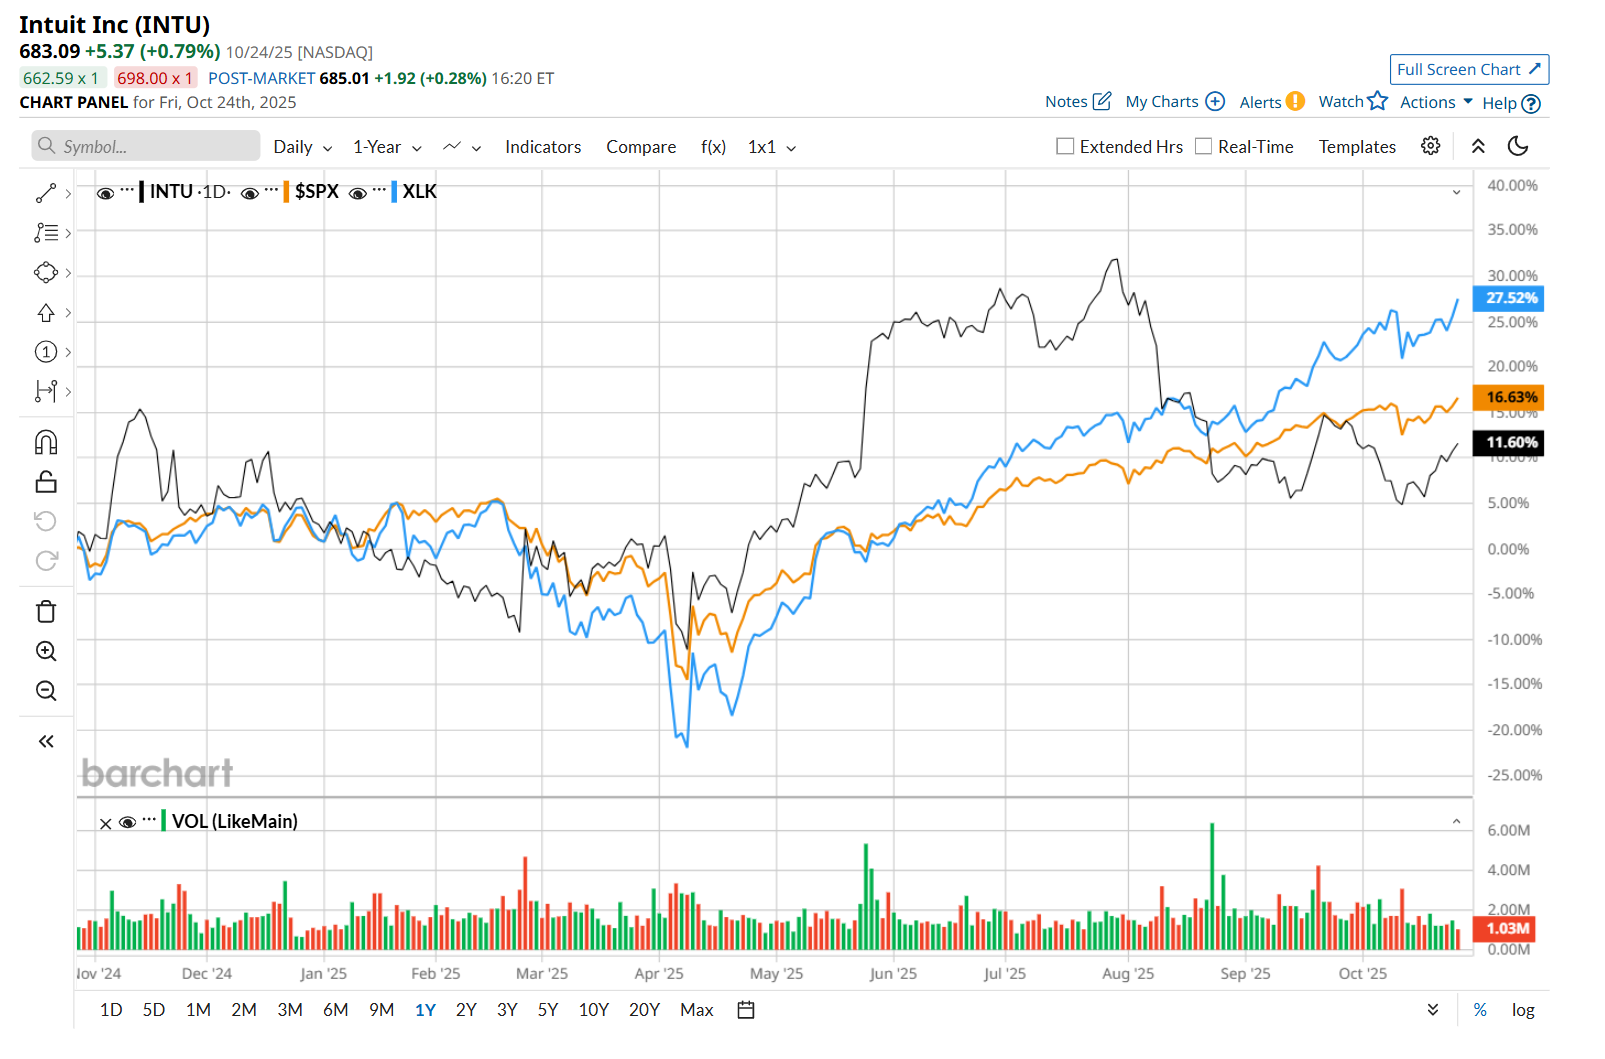Image resolution: width=1605 pixels, height=1059 pixels.
Task: Expand the 1-Year period dropdown
Action: pyautogui.click(x=387, y=147)
